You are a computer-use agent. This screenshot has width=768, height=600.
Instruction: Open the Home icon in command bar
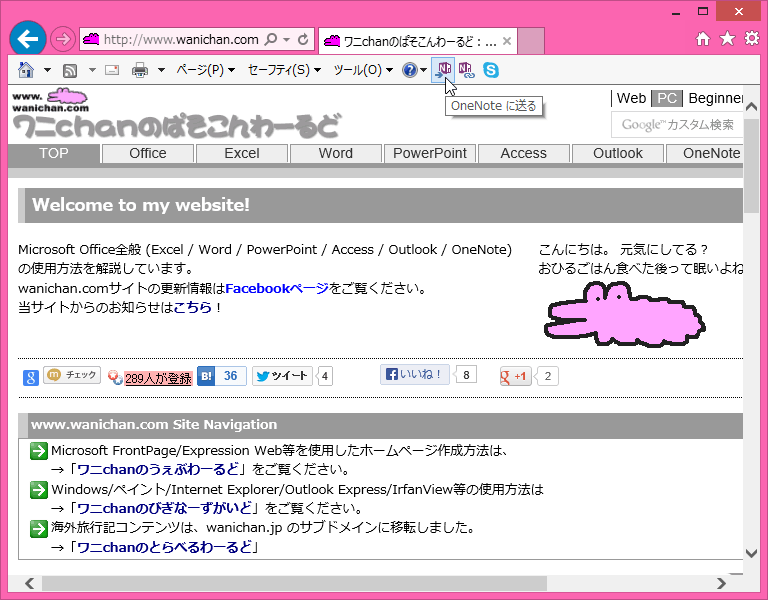26,70
